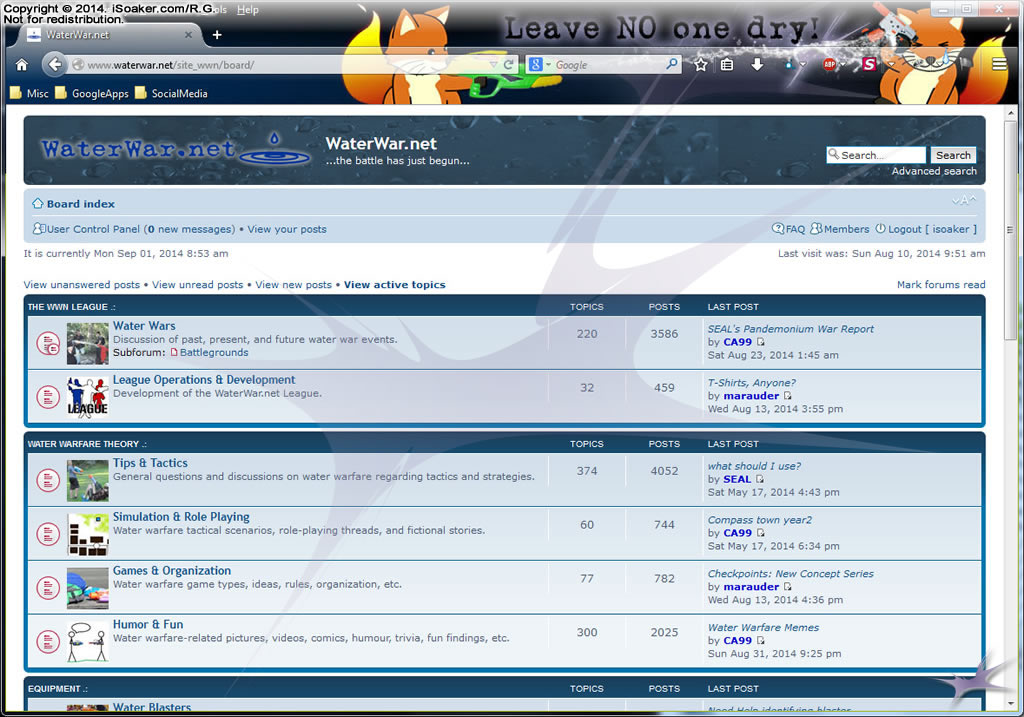Screen dimensions: 1024x717
Task: Click the change font size icon
Action: click(x=964, y=200)
